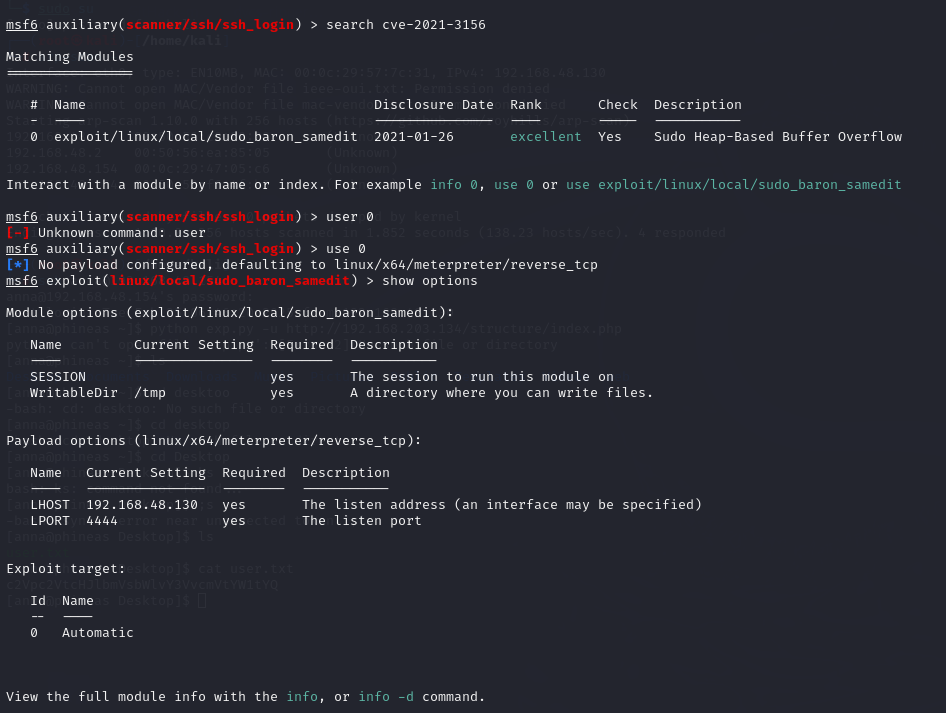Select the 'Module options' heading line
The height and width of the screenshot is (713, 946).
click(229, 313)
